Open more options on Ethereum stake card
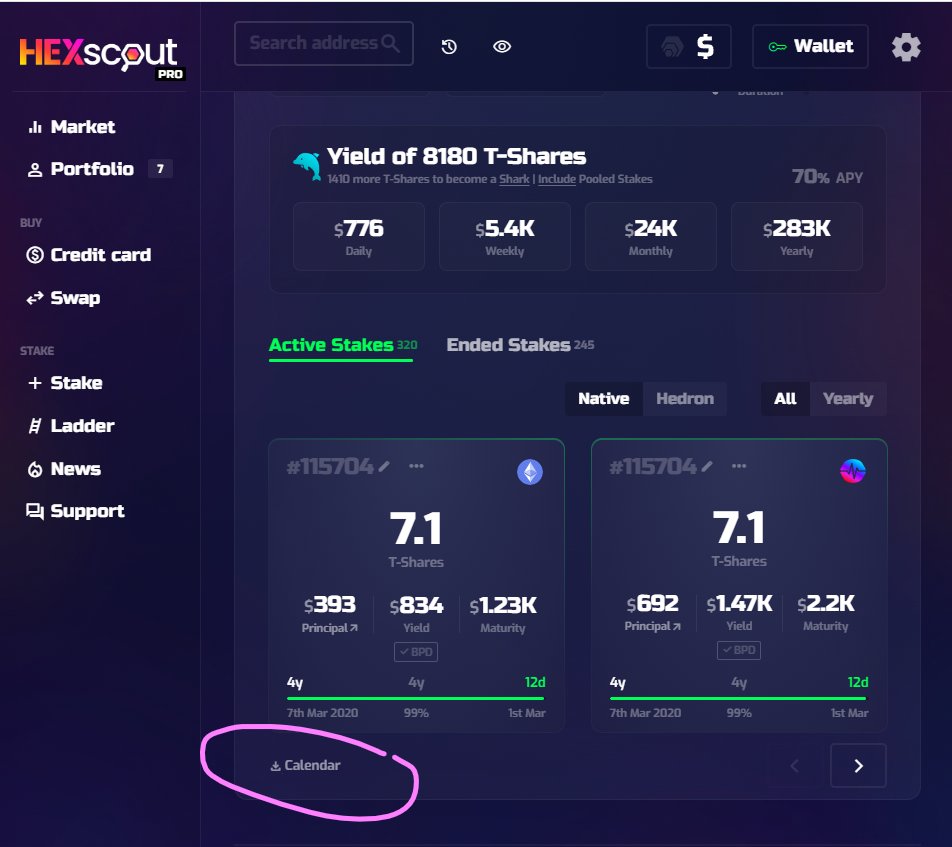The height and width of the screenshot is (847, 952). click(416, 466)
